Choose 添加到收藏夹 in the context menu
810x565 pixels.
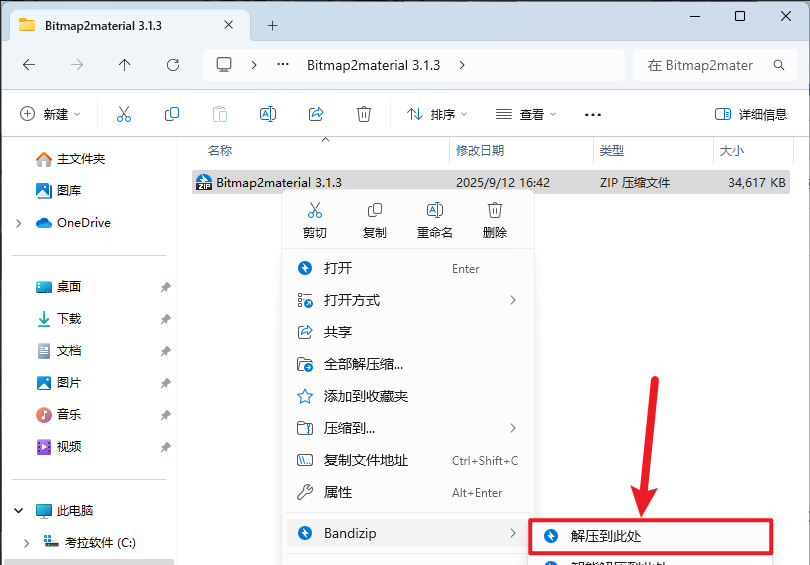click(x=408, y=396)
